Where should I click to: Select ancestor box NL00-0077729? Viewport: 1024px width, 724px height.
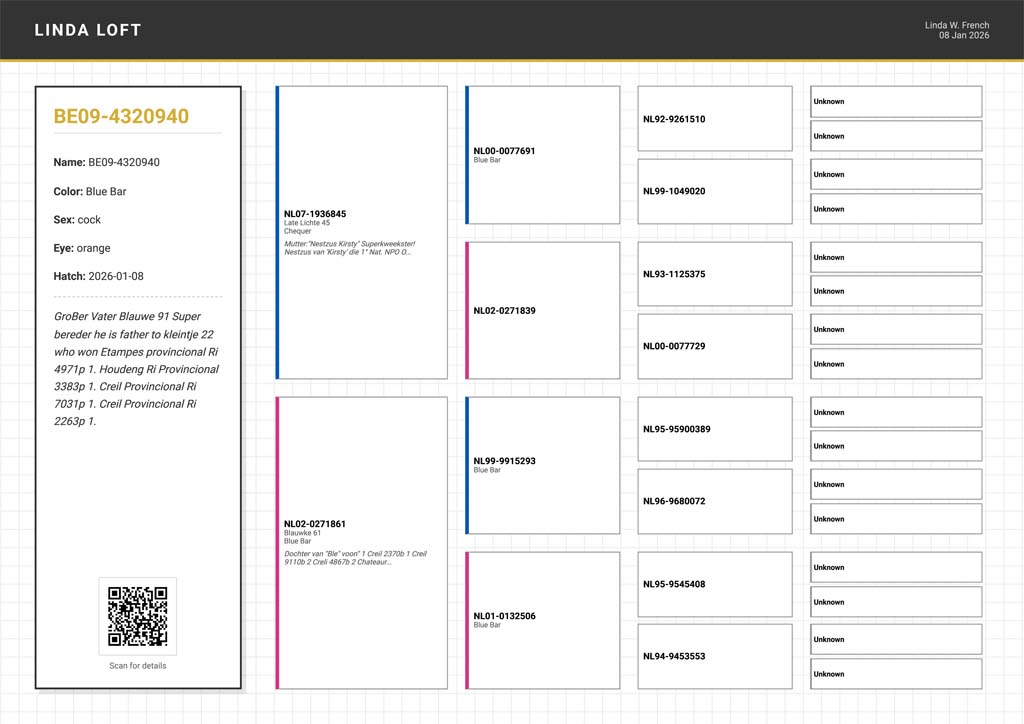click(x=715, y=346)
